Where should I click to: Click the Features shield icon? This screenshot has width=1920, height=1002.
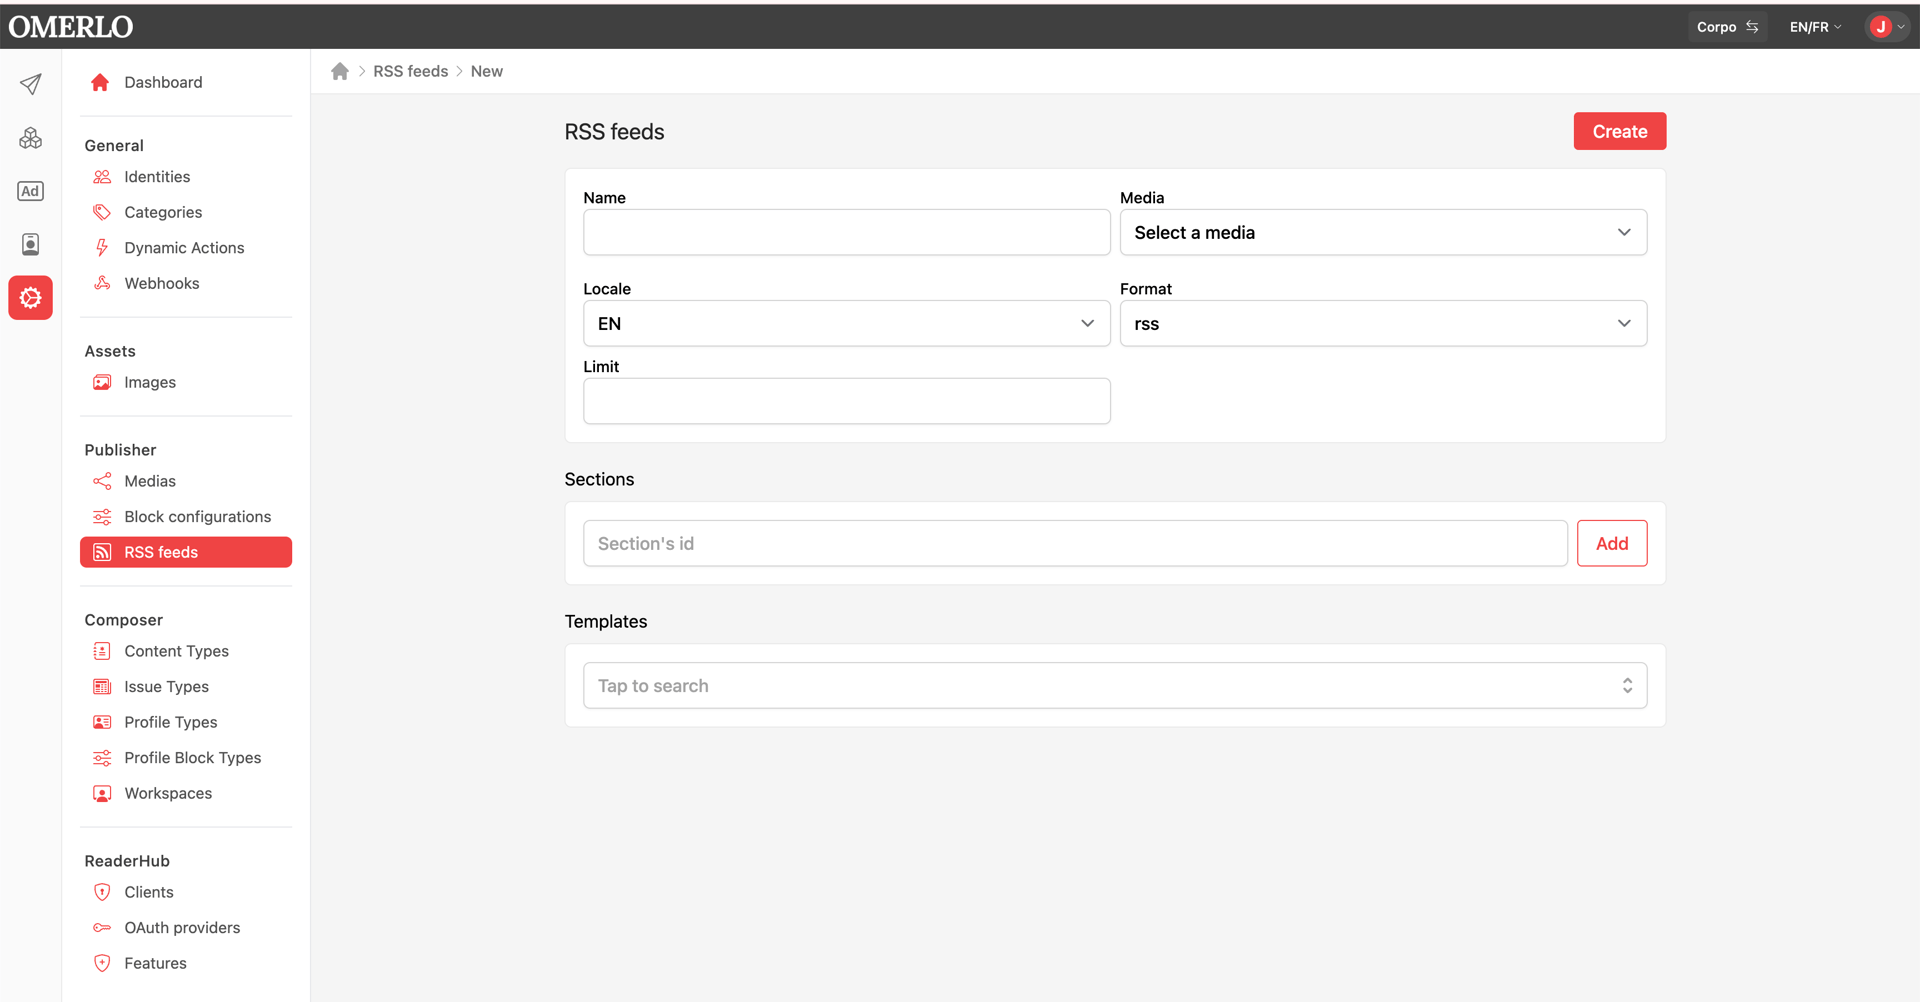point(102,963)
